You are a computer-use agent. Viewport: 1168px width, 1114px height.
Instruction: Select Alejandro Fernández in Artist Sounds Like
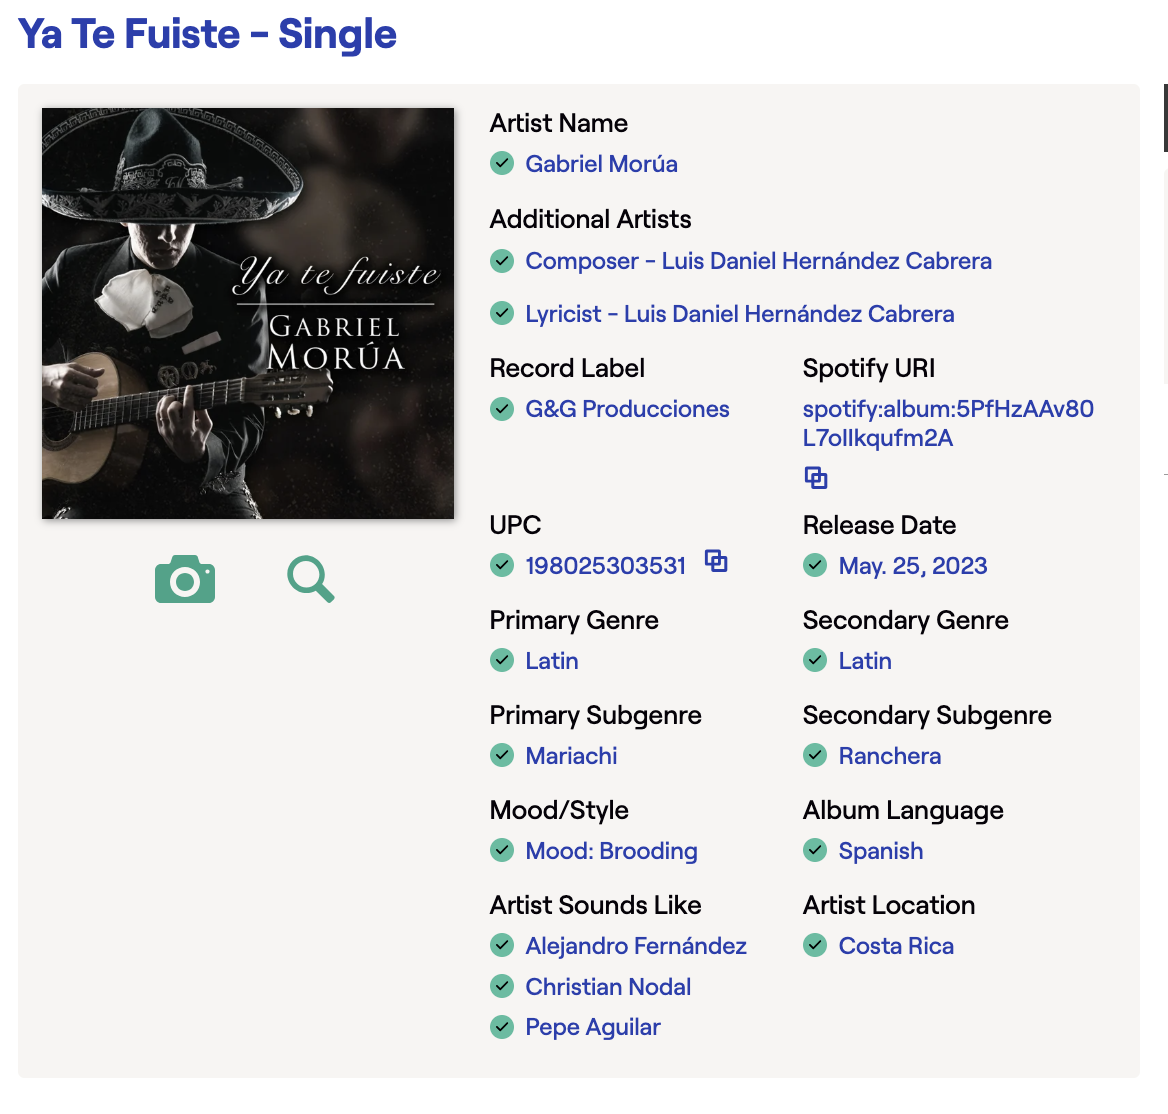click(x=636, y=946)
